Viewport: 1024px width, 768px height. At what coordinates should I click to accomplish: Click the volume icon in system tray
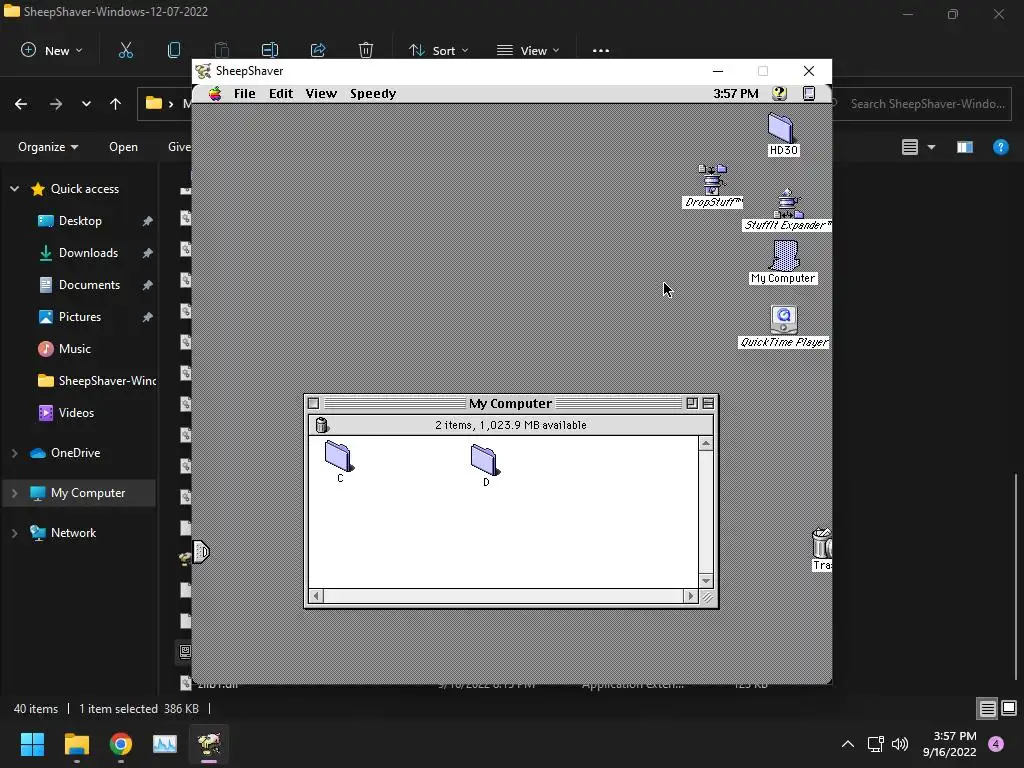[x=900, y=744]
